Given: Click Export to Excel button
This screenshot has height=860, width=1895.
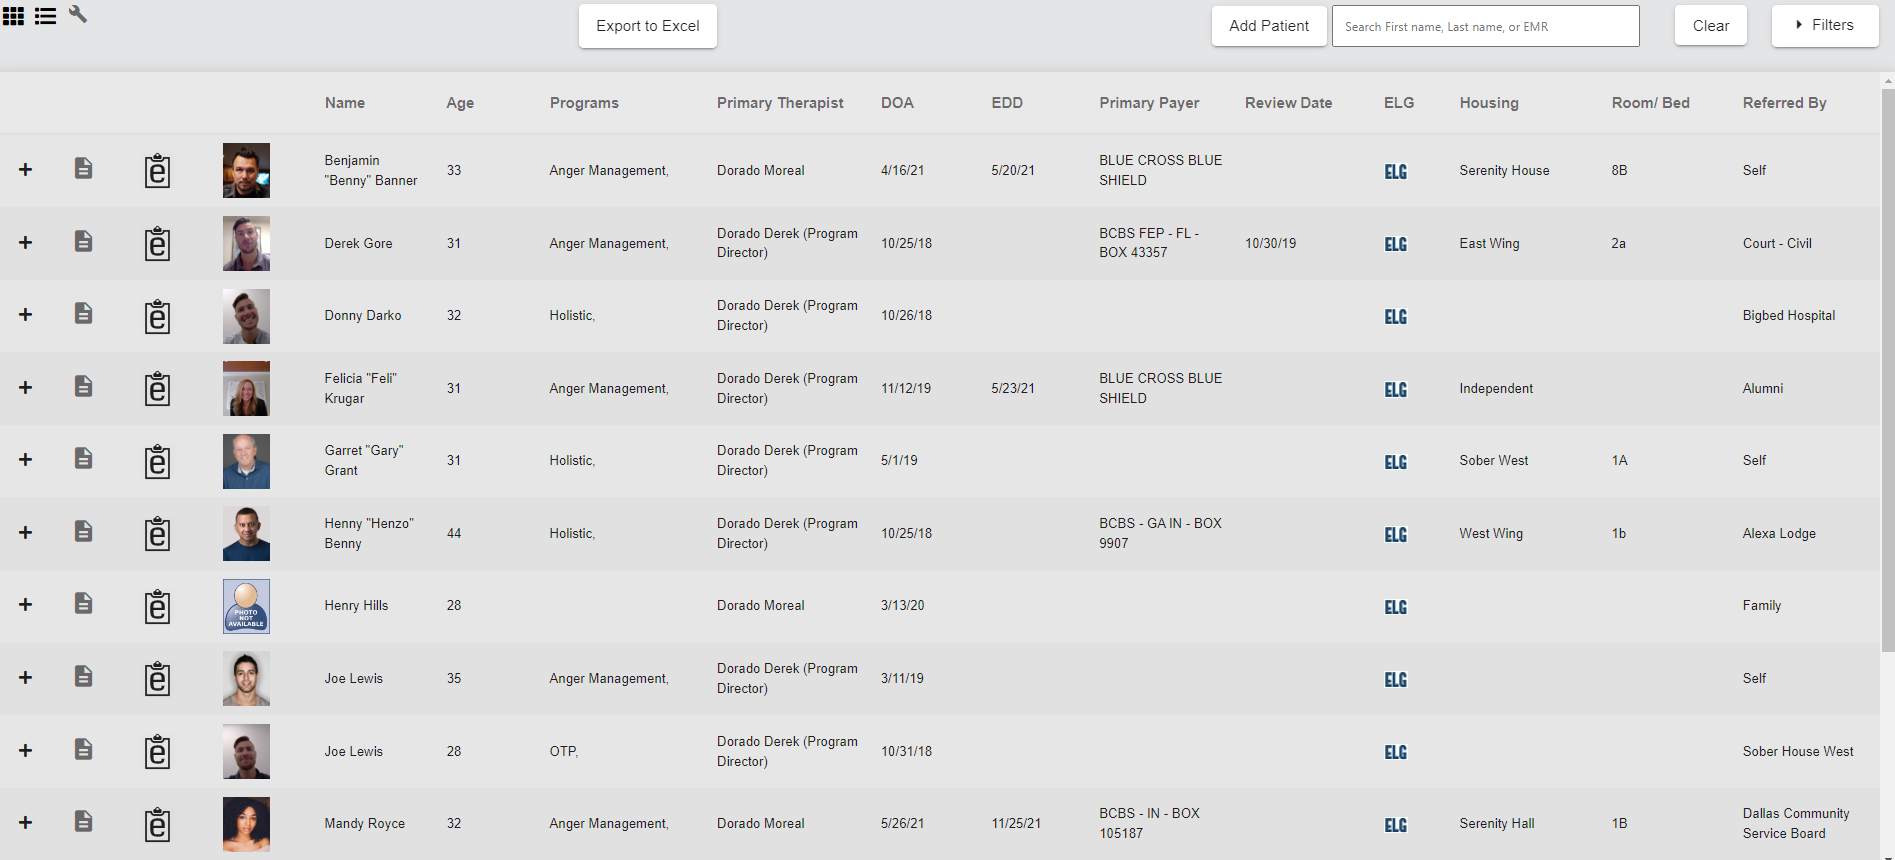Looking at the screenshot, I should tap(647, 26).
